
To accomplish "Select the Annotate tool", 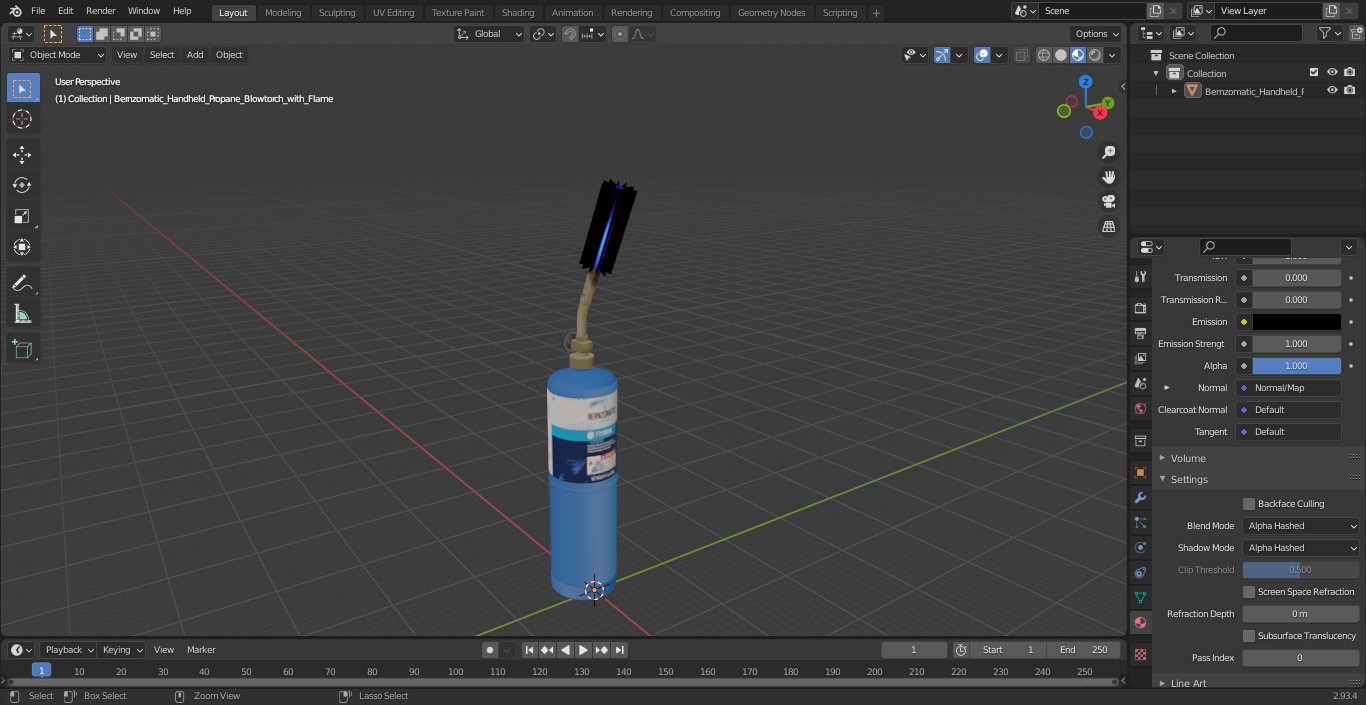I will [x=22, y=284].
